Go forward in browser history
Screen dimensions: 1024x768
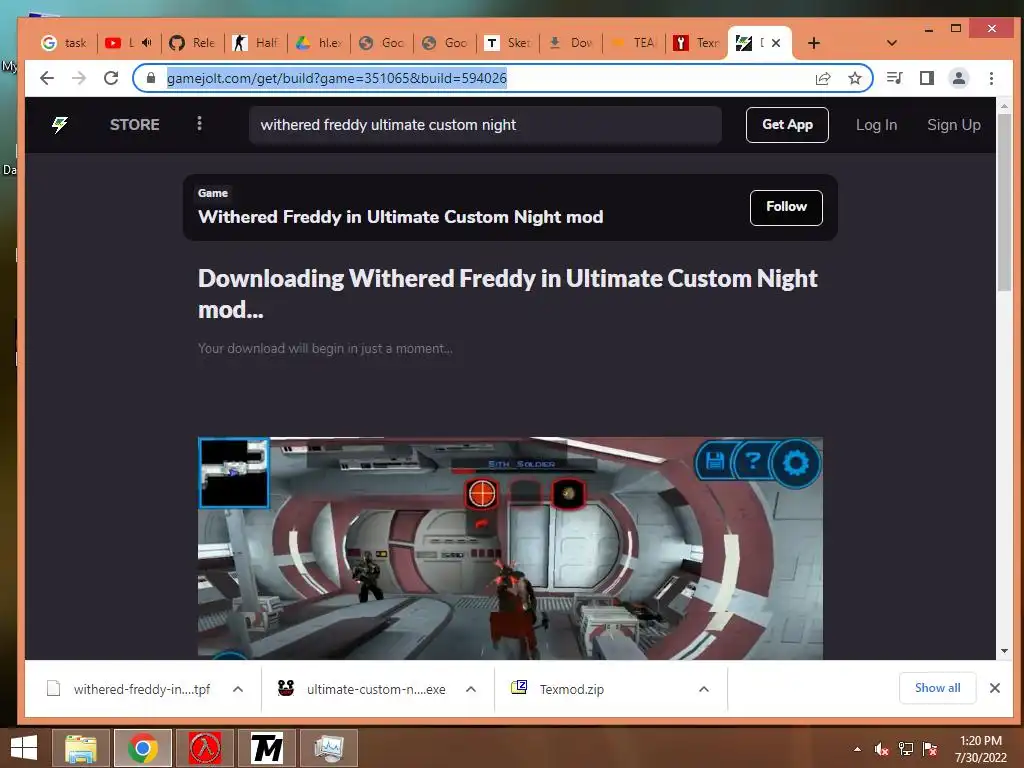point(79,78)
